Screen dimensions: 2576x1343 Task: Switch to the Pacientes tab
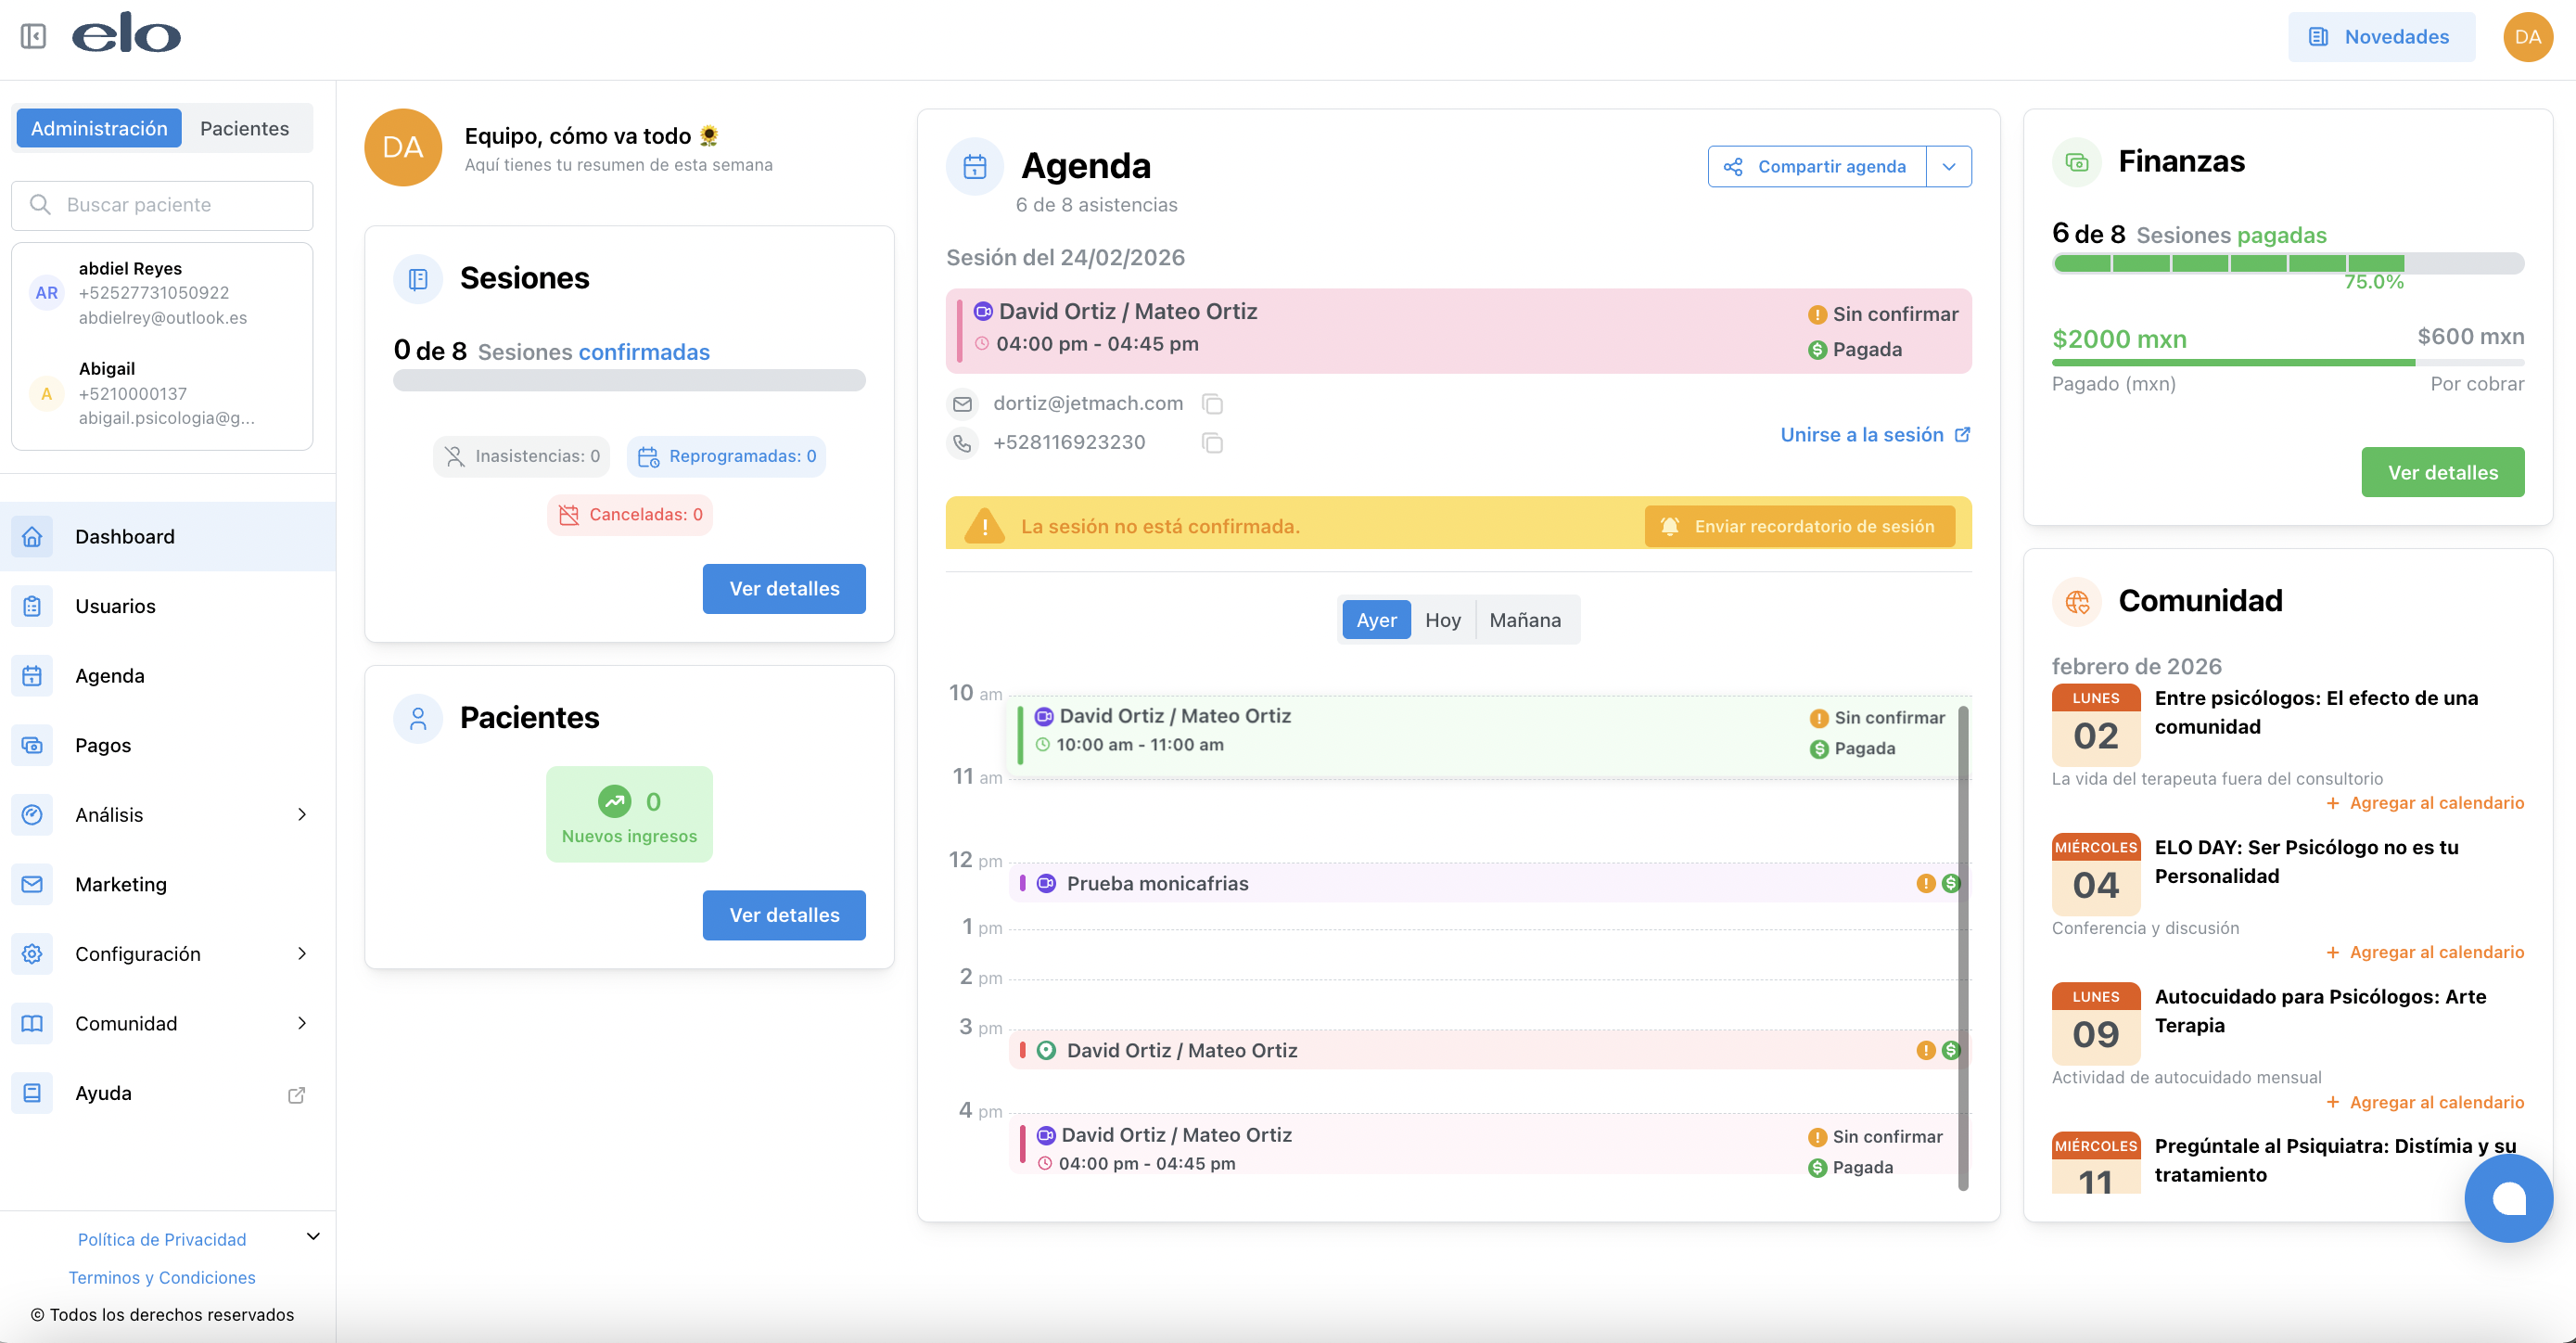[244, 129]
